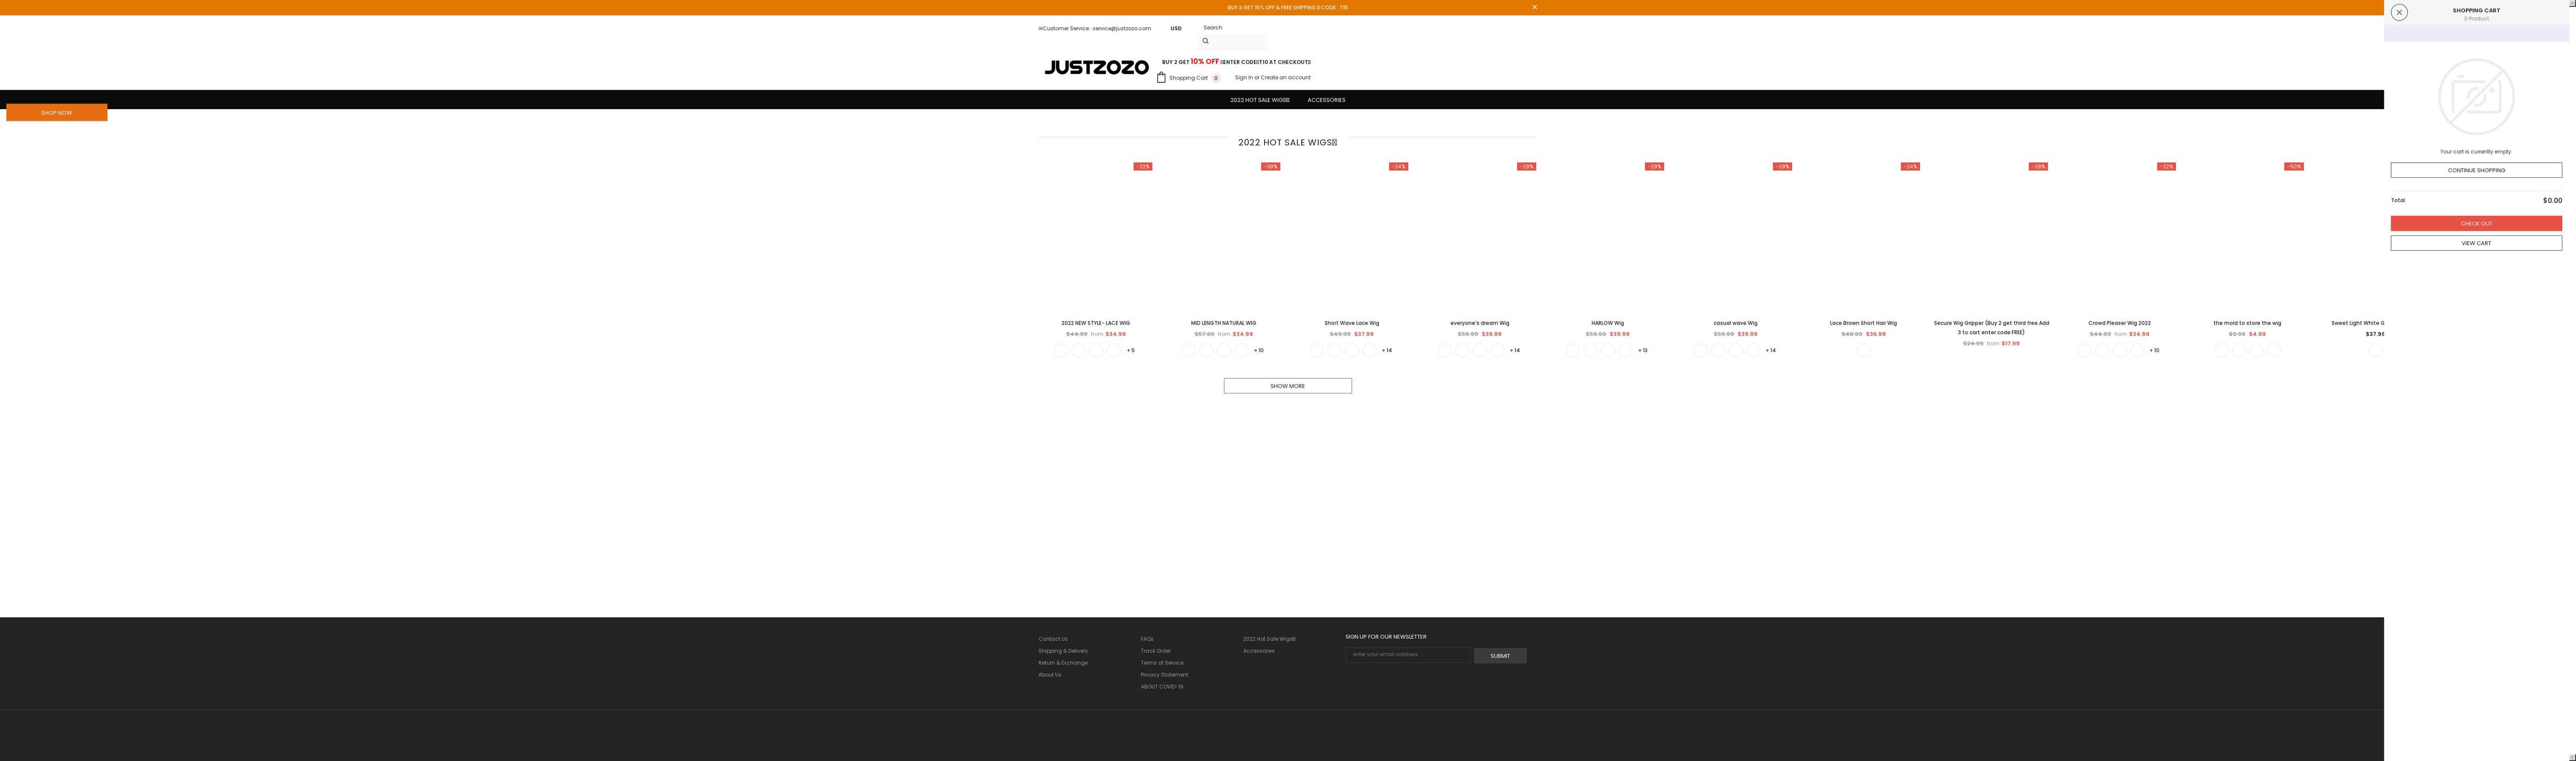This screenshot has width=2576, height=761.
Task: Click the -22% badge on LACE WIG
Action: pos(1143,166)
